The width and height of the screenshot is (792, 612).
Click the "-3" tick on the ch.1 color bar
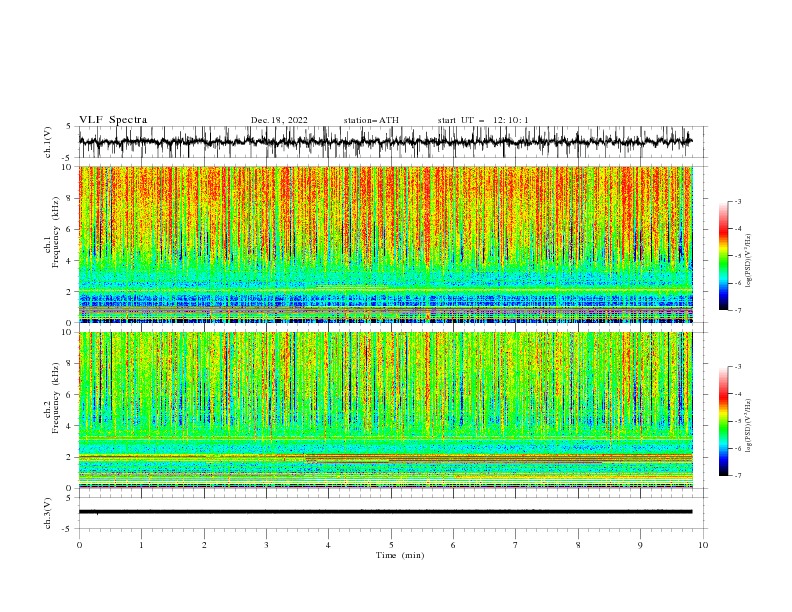(x=737, y=201)
